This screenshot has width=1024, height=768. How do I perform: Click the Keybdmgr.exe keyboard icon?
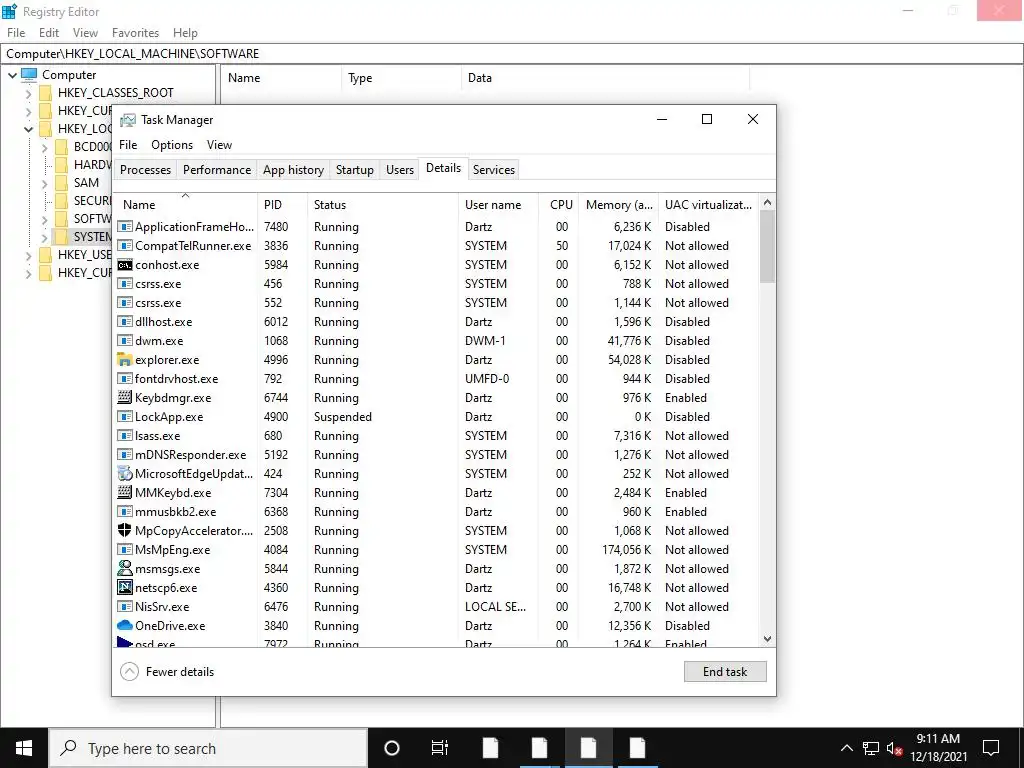click(x=125, y=398)
